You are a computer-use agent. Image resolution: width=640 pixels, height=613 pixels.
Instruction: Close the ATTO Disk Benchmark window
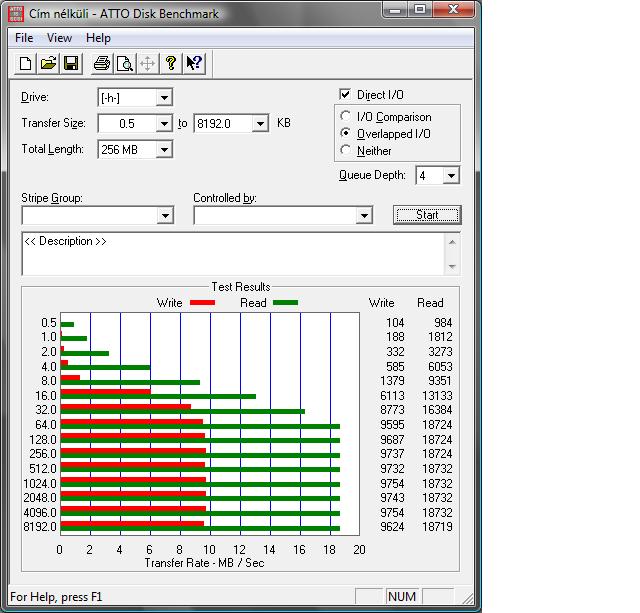coord(453,9)
